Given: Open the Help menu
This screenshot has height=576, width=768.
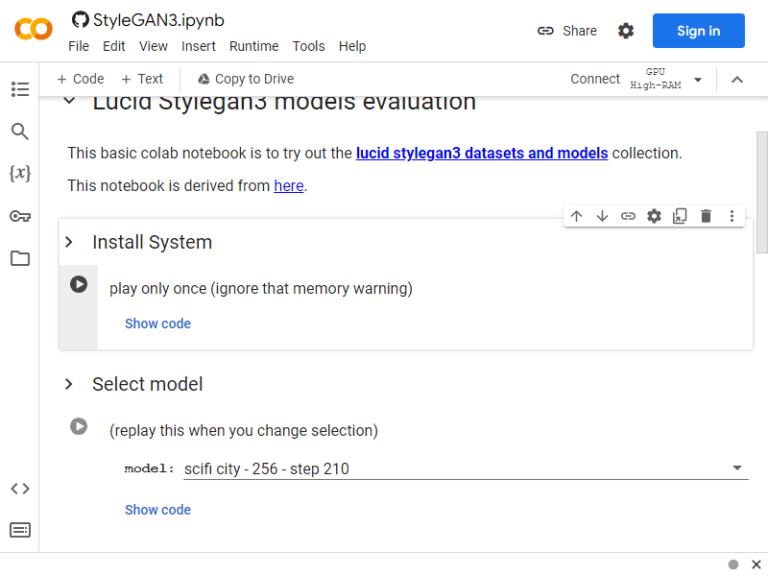Looking at the screenshot, I should coord(352,46).
